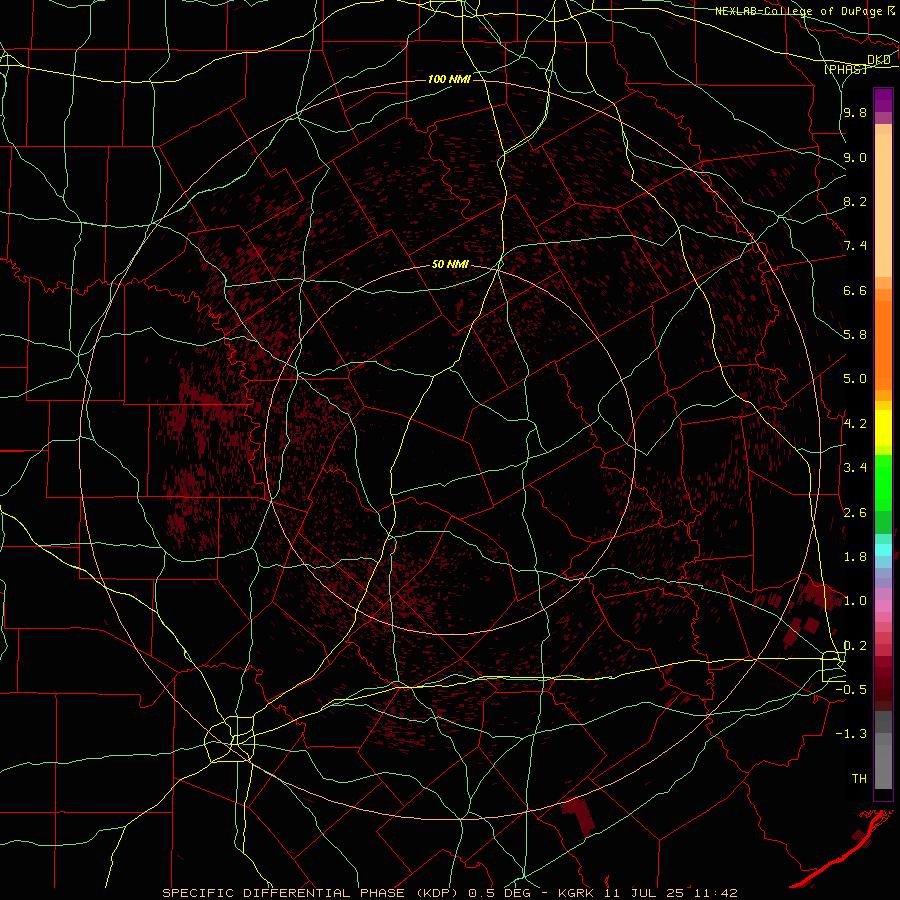The width and height of the screenshot is (900, 900).
Task: Click the DKD product label
Action: point(879,60)
